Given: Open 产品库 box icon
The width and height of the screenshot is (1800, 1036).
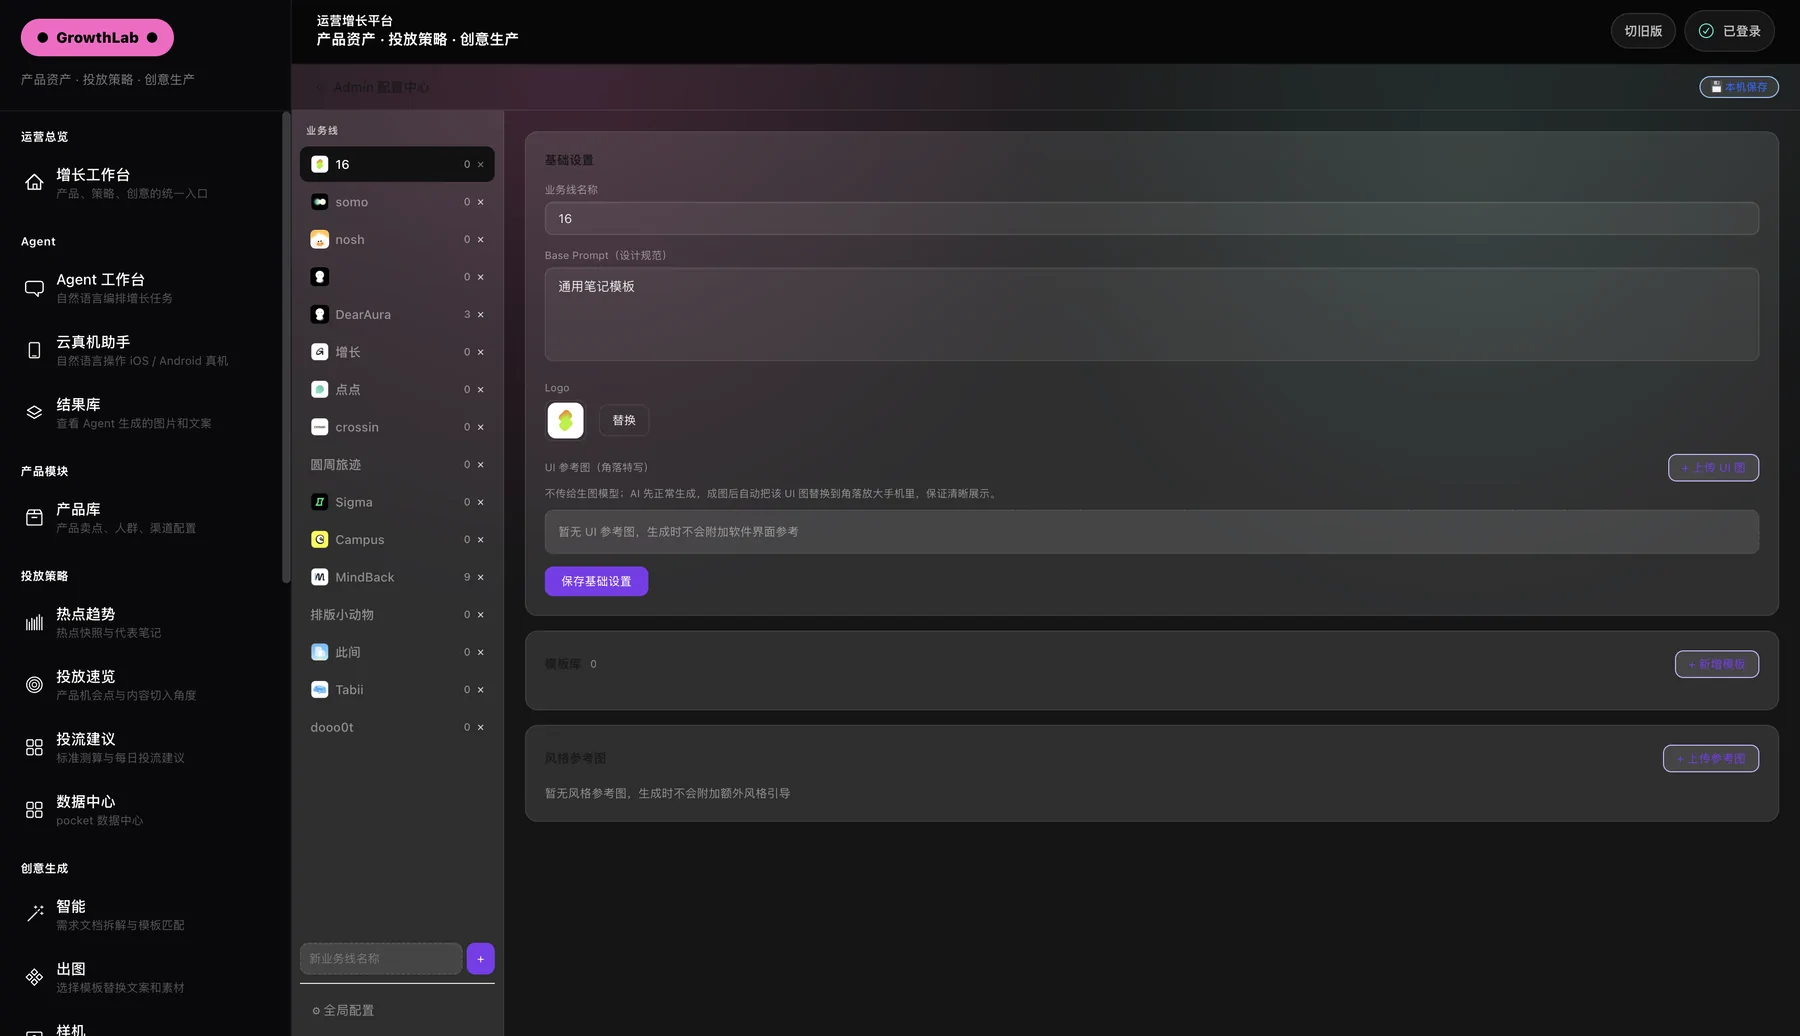Looking at the screenshot, I should 34,517.
